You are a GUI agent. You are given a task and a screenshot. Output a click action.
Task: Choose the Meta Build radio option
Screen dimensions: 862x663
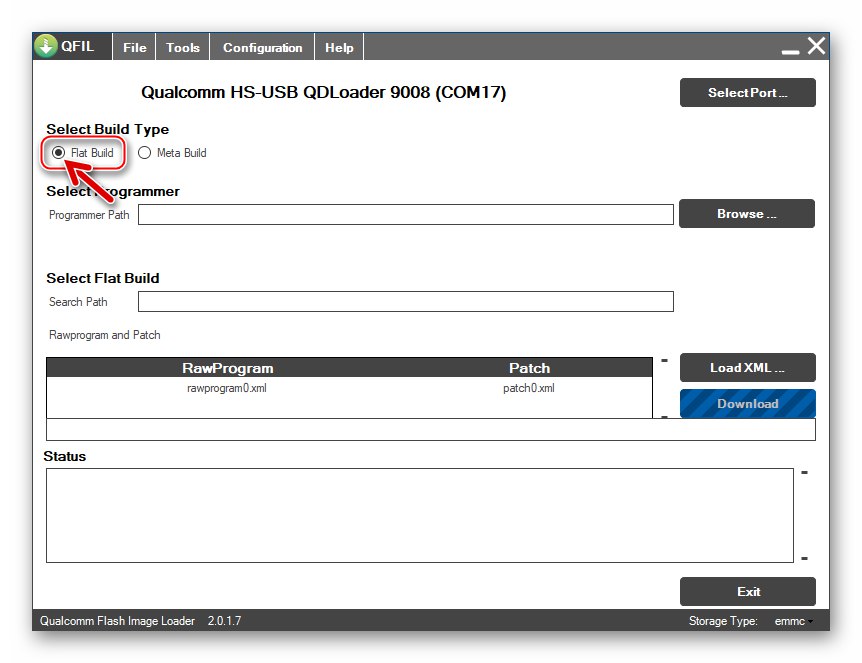coord(145,153)
